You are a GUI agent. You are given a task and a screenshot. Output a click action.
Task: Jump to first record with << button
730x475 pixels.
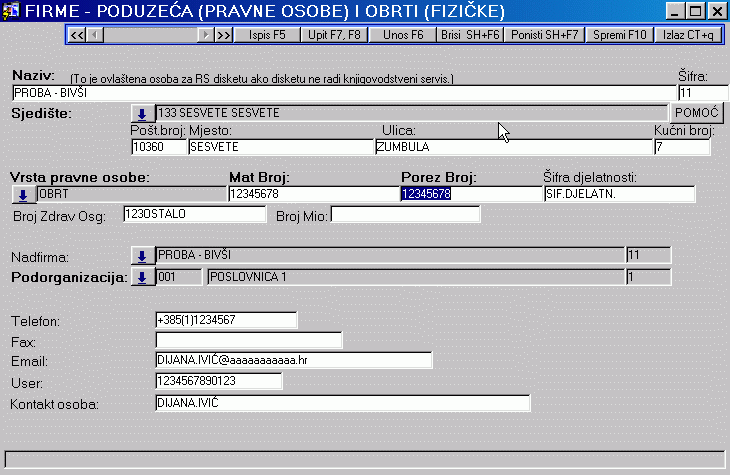tap(77, 35)
